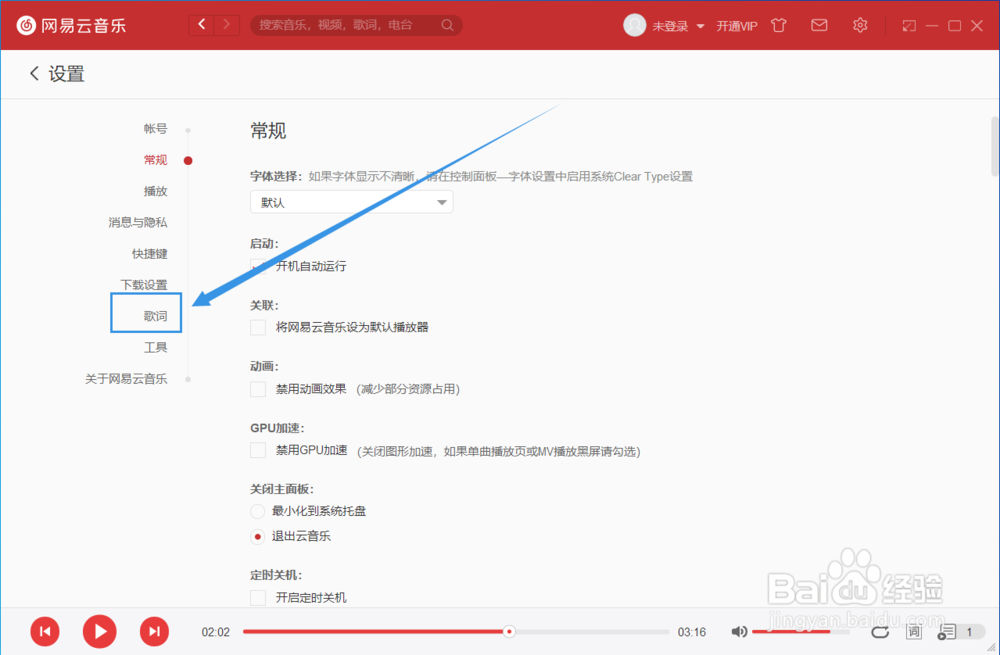The height and width of the screenshot is (655, 1000).
Task: Click the playback progress slider handle
Action: pyautogui.click(x=509, y=631)
